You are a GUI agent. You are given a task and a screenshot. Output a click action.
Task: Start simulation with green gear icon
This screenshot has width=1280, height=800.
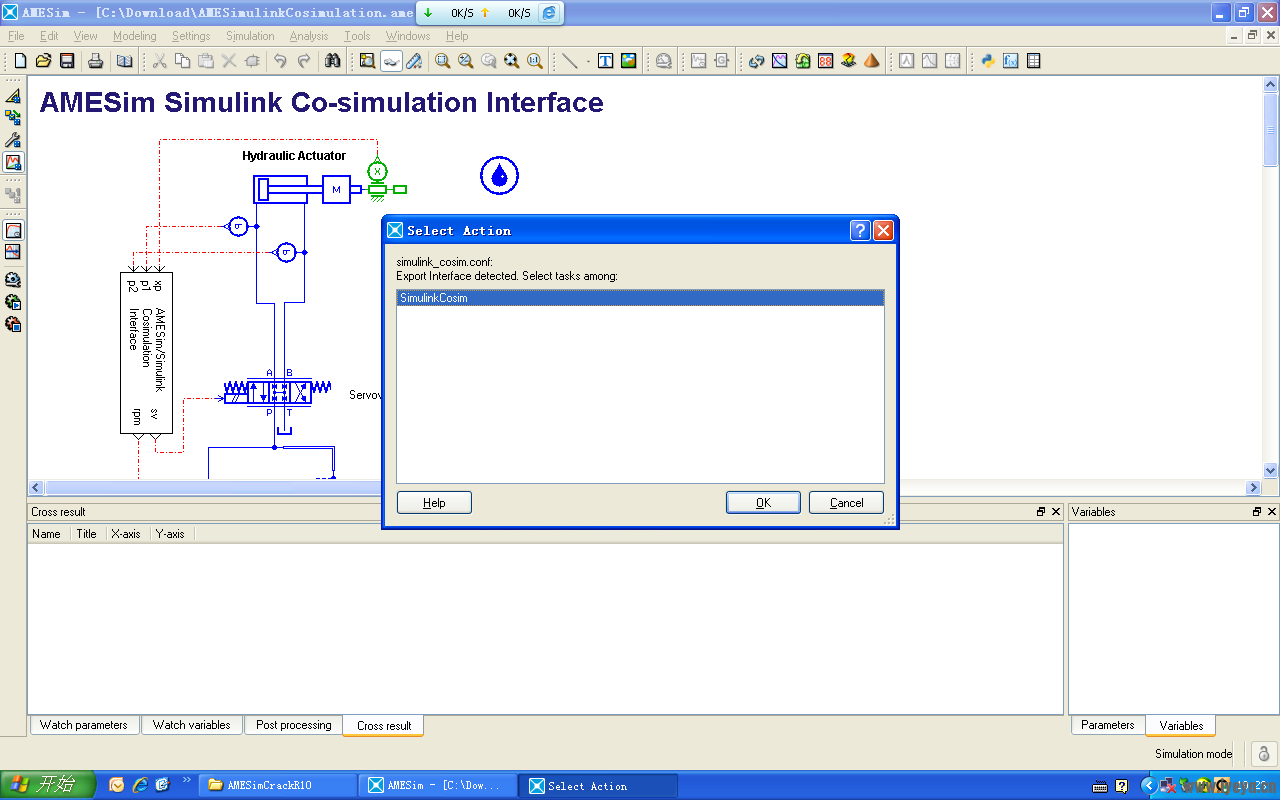click(13, 302)
